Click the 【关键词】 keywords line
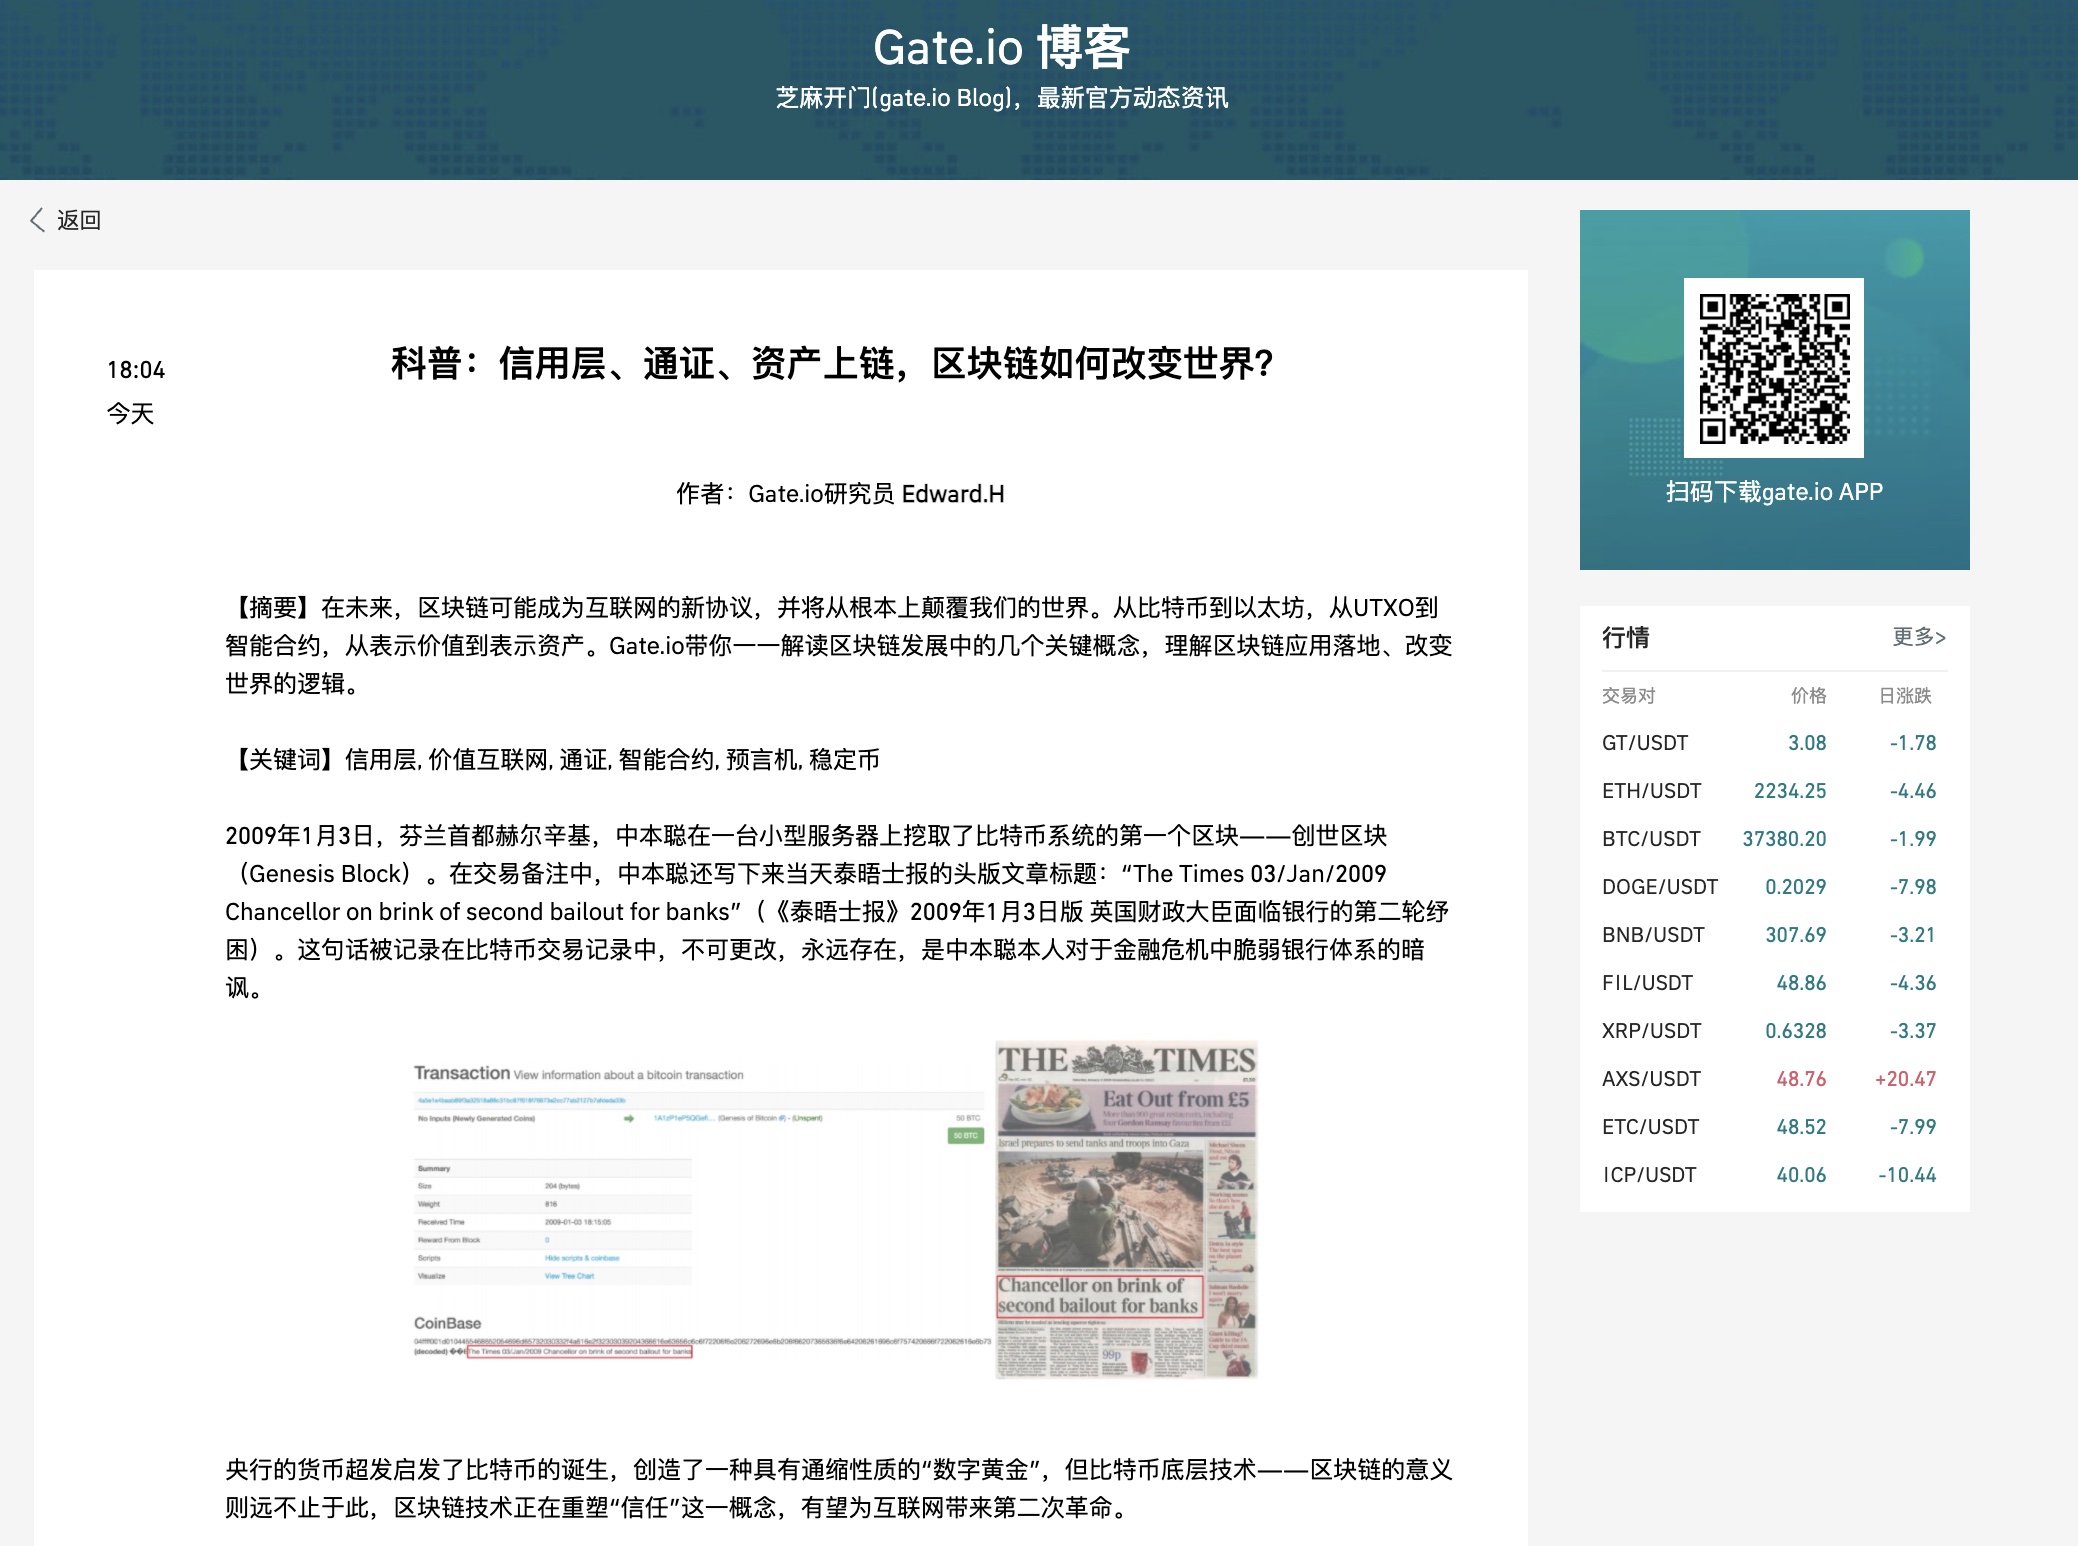The height and width of the screenshot is (1546, 2078). [x=552, y=760]
